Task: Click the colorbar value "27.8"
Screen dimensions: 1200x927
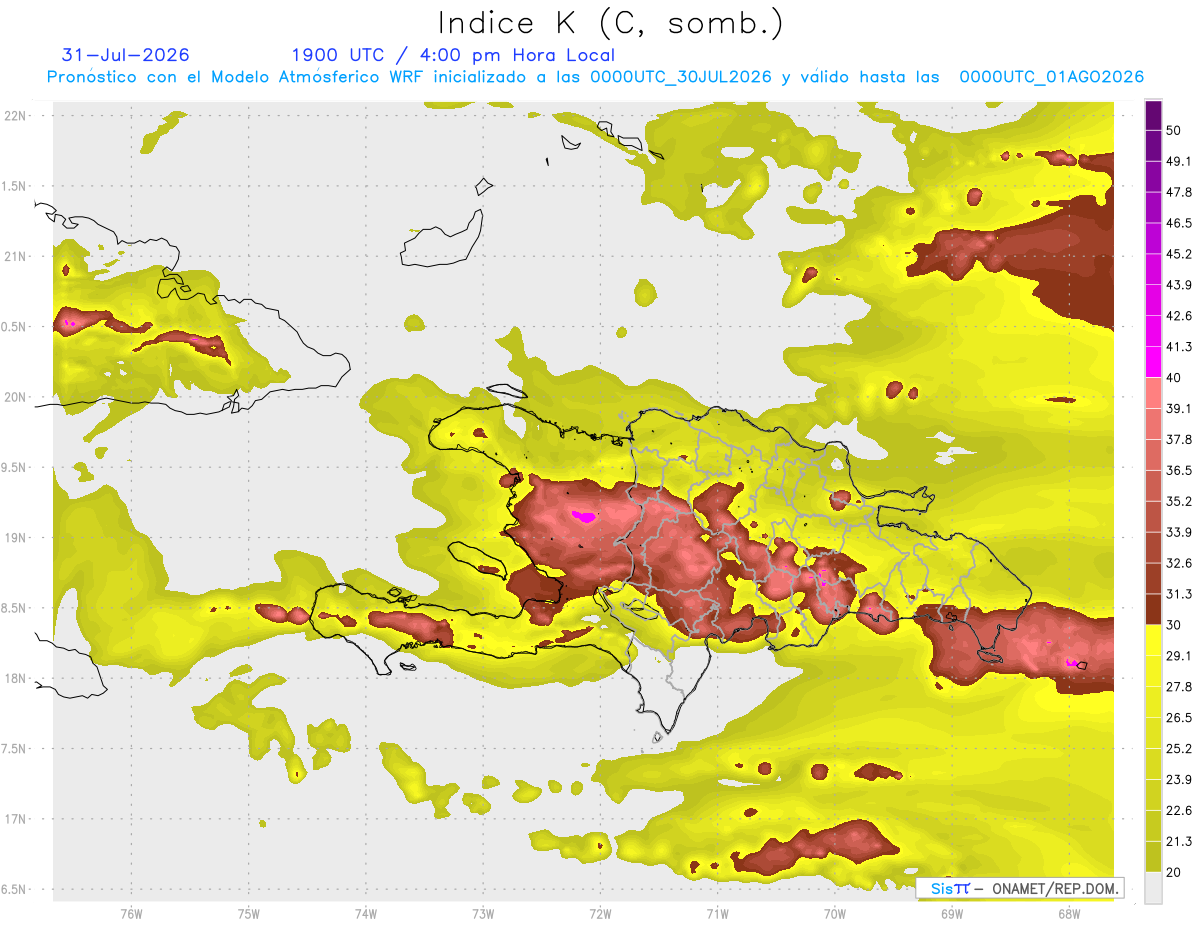Action: coord(1178,686)
